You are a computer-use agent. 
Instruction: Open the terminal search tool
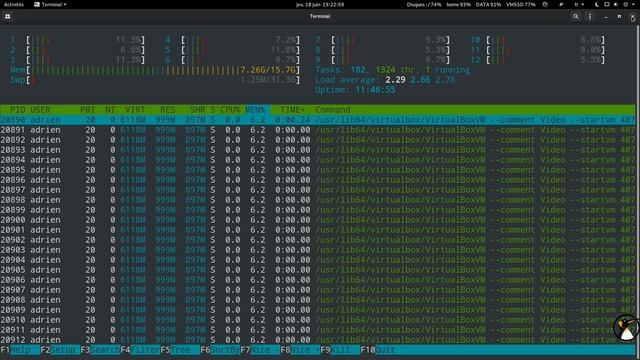[576, 17]
